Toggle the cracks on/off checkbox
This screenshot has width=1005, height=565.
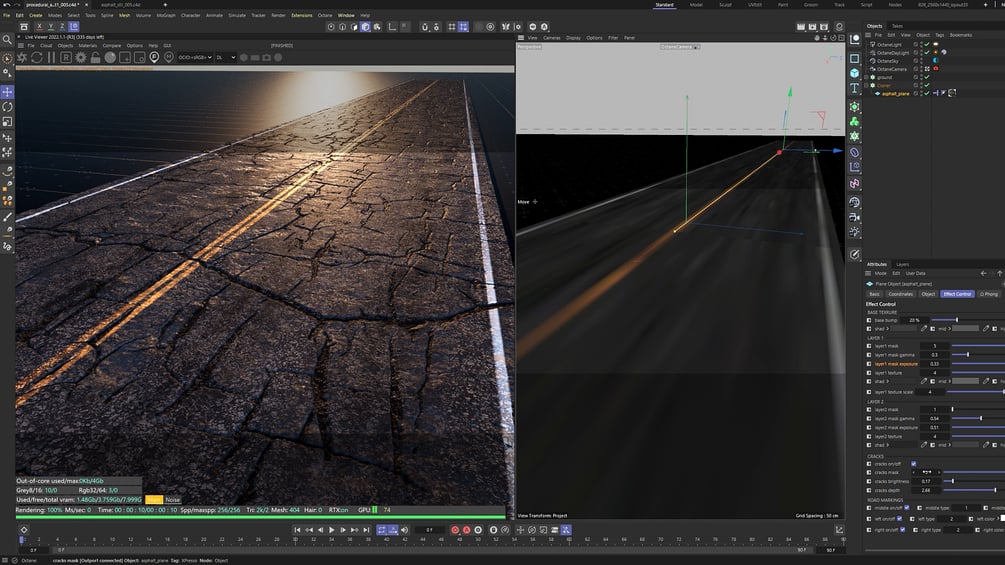(914, 464)
